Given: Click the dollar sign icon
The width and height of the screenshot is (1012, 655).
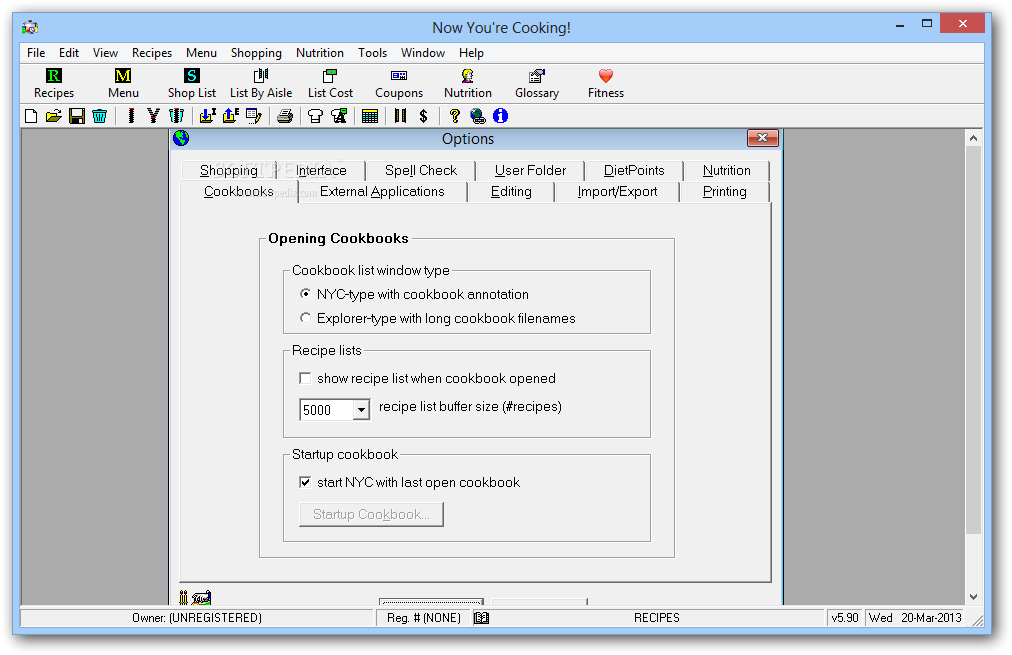Looking at the screenshot, I should pos(423,116).
